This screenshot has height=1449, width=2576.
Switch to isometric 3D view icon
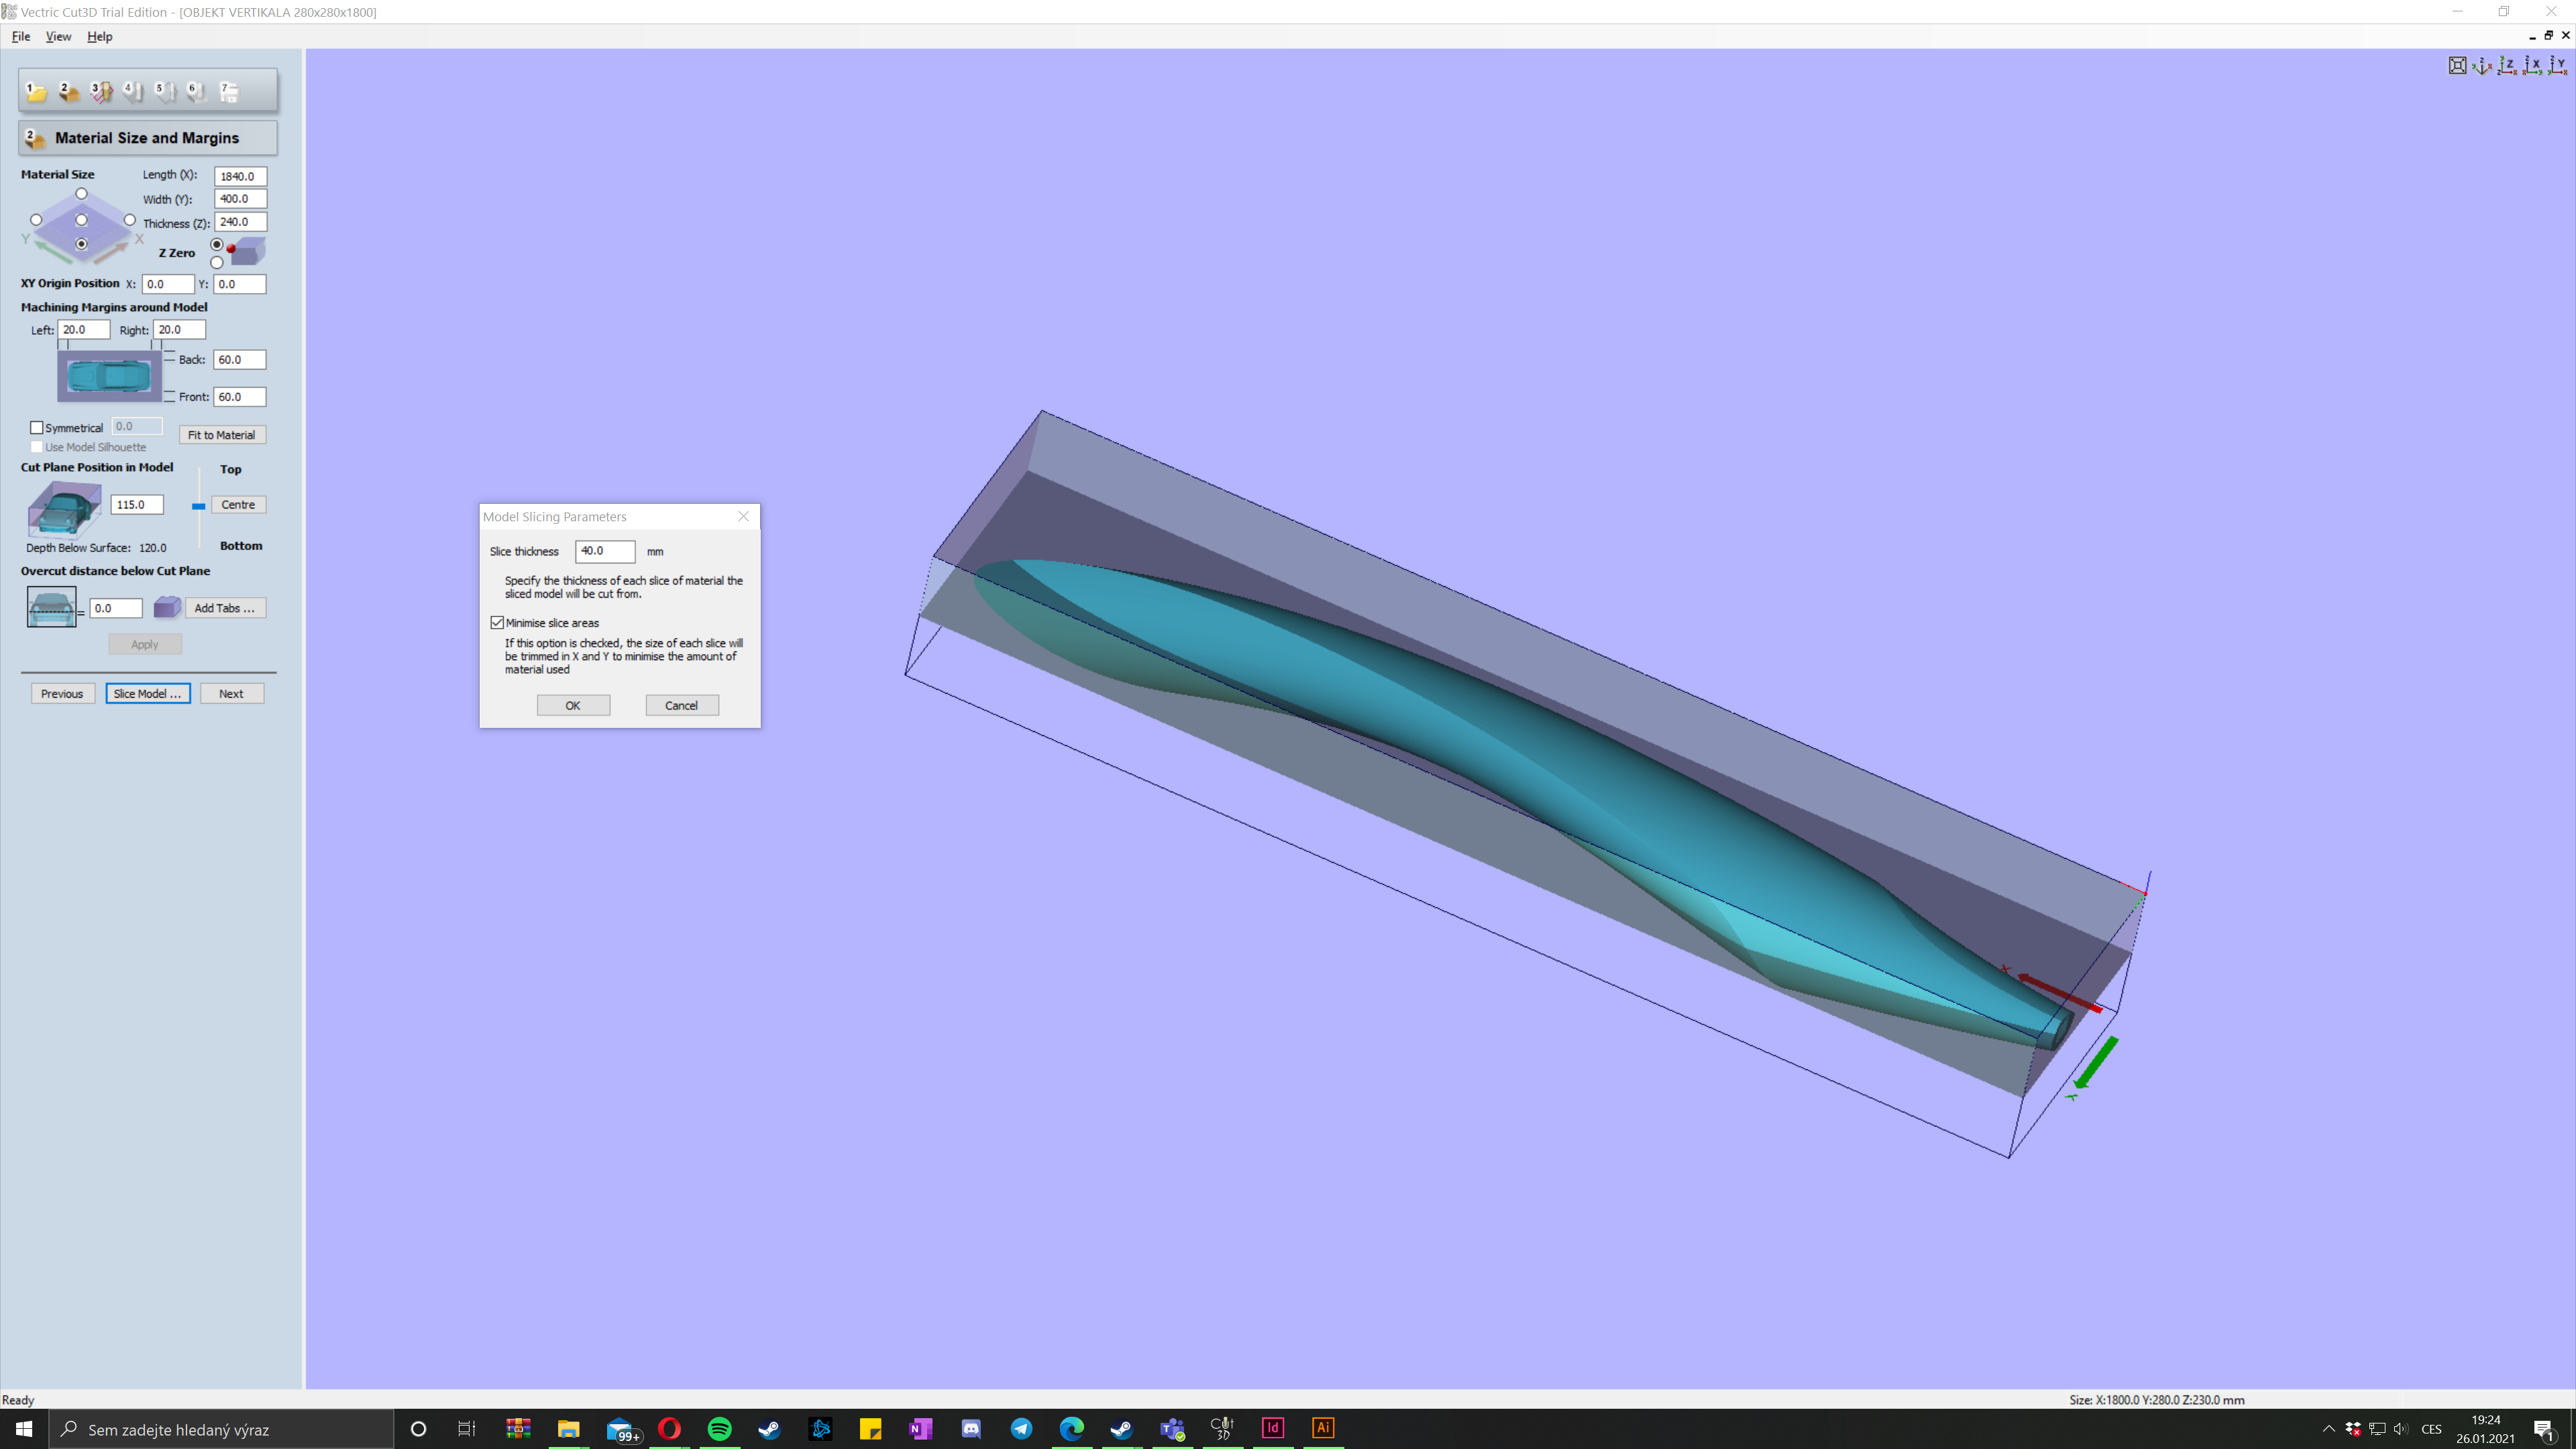tap(2482, 66)
